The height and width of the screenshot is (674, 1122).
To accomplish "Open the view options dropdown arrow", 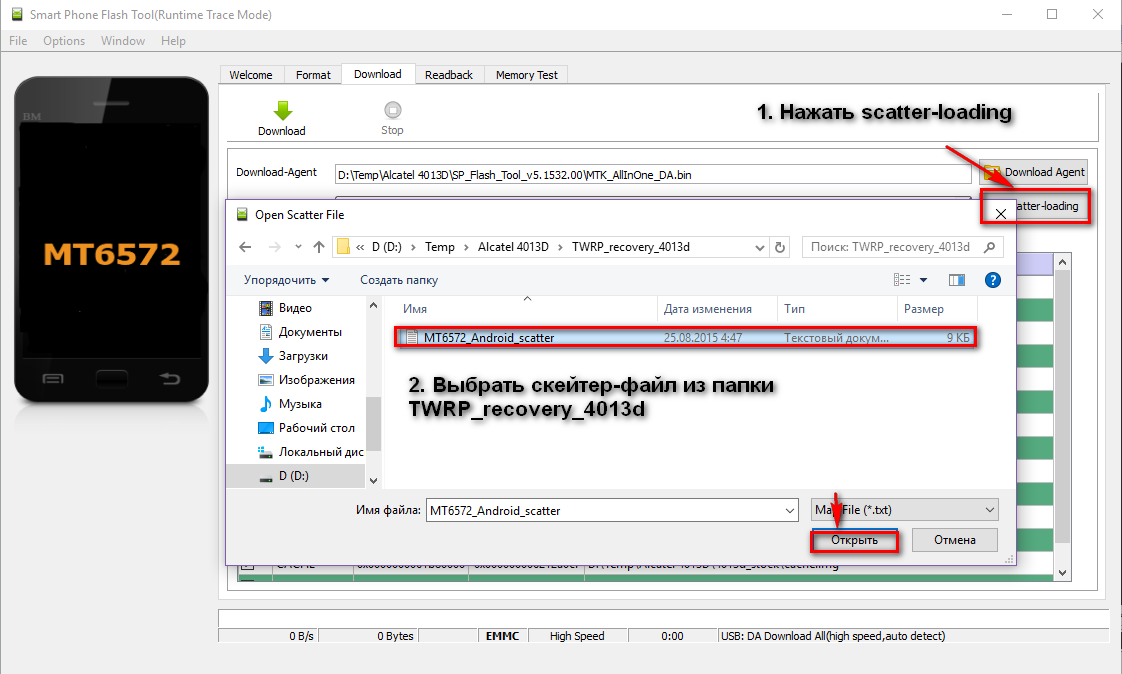I will (x=923, y=280).
